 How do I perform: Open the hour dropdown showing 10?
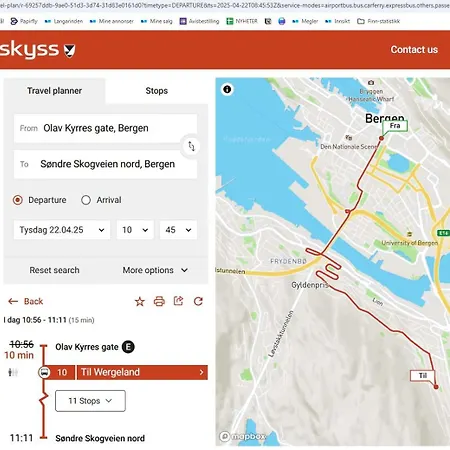(x=135, y=230)
